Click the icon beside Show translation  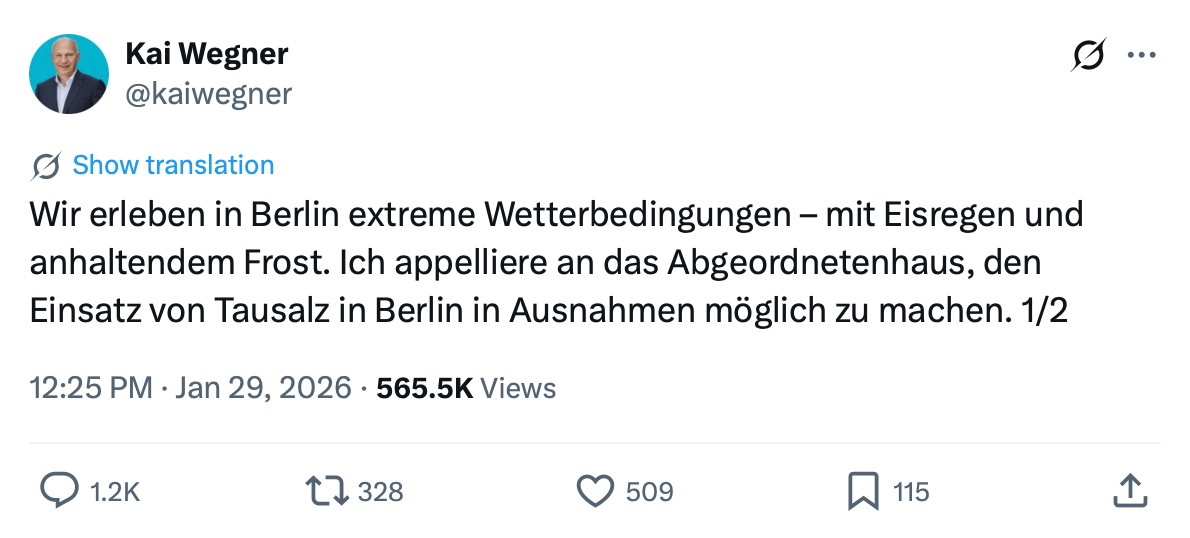point(46,166)
